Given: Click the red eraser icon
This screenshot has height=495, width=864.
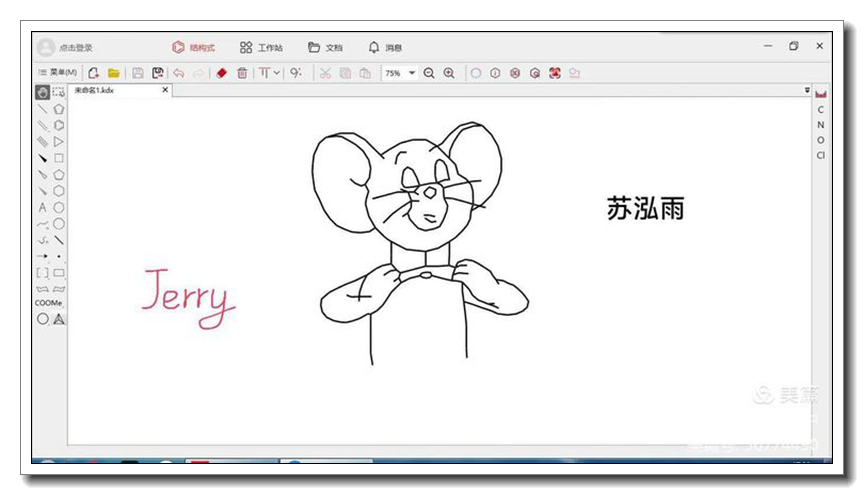Looking at the screenshot, I should click(222, 73).
